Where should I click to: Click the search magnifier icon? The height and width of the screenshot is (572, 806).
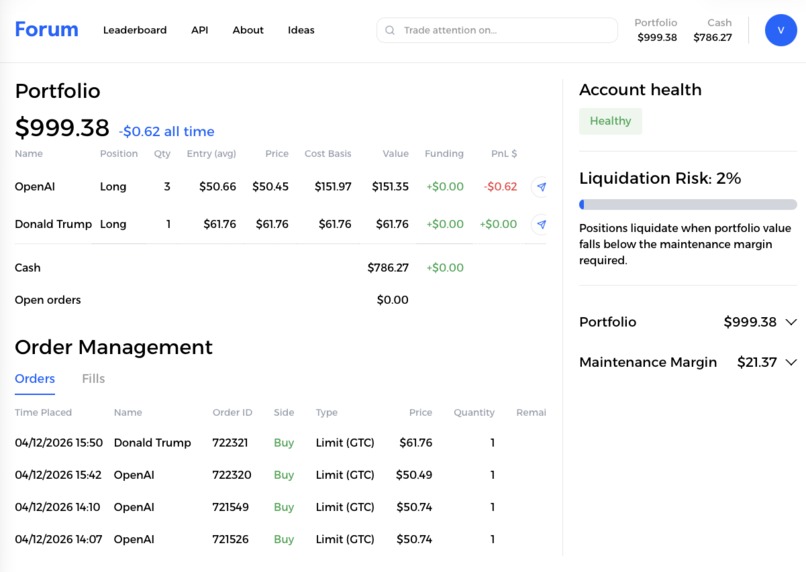click(x=390, y=30)
